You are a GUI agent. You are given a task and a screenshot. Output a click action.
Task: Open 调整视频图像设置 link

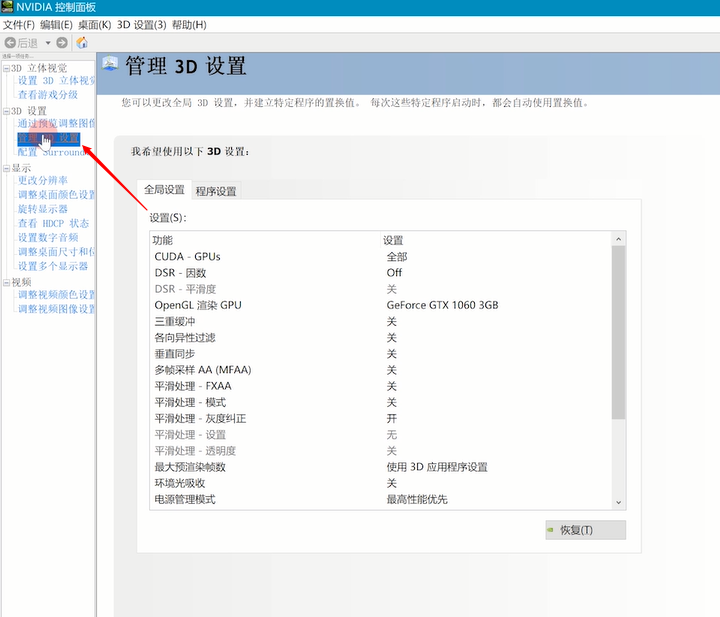pos(56,308)
